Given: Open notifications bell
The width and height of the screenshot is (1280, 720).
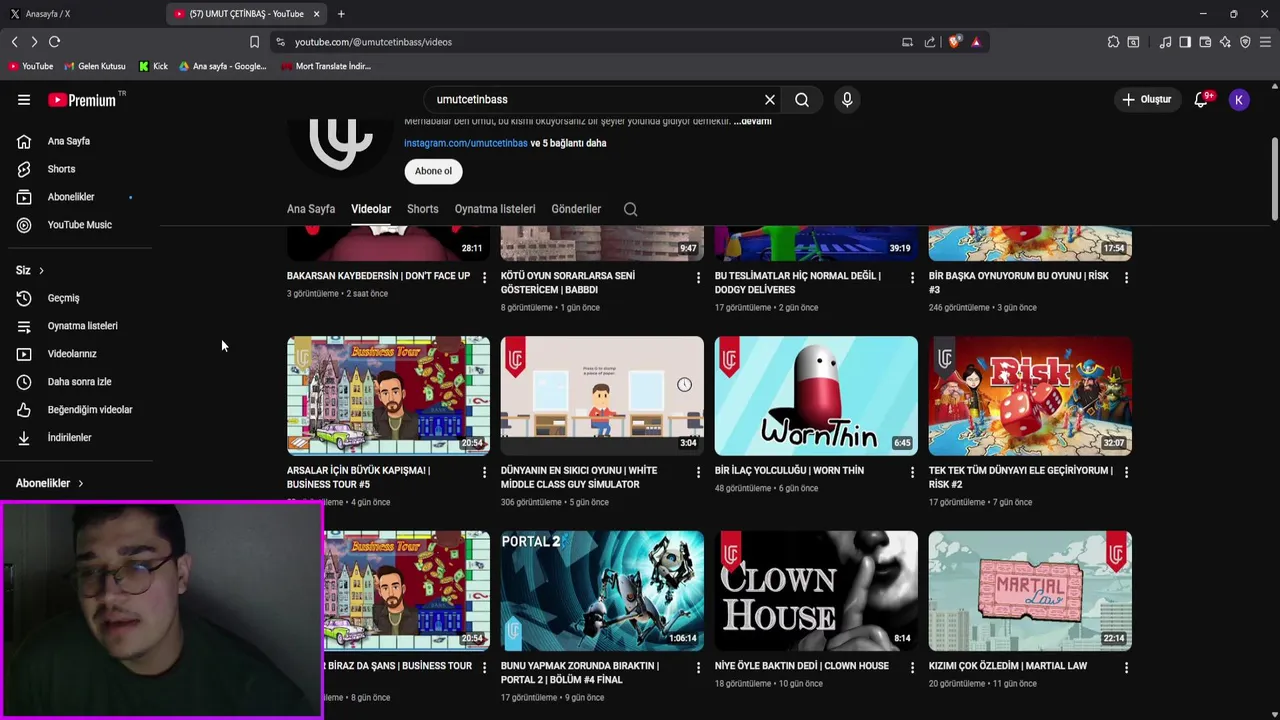Looking at the screenshot, I should (1201, 100).
